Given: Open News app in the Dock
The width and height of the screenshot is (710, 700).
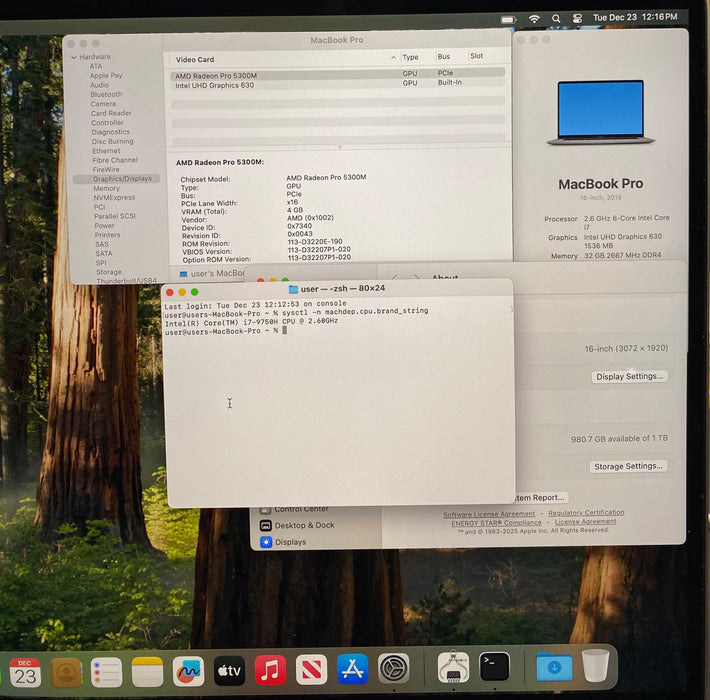Looking at the screenshot, I should pos(312,670).
